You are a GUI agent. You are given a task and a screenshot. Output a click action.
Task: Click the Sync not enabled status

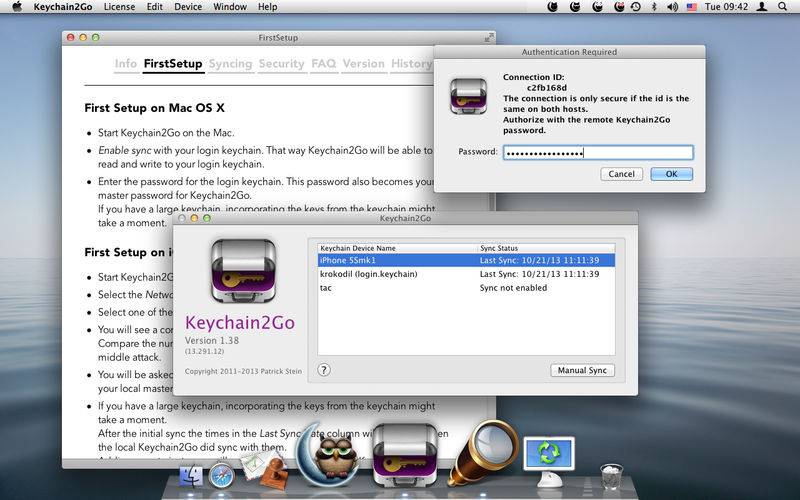coord(513,288)
